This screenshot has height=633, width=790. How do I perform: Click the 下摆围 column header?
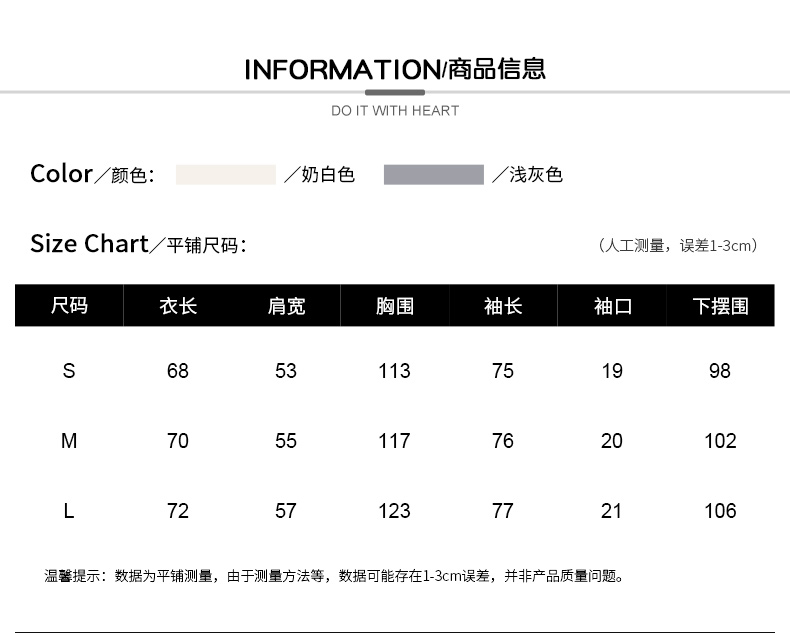pyautogui.click(x=720, y=305)
